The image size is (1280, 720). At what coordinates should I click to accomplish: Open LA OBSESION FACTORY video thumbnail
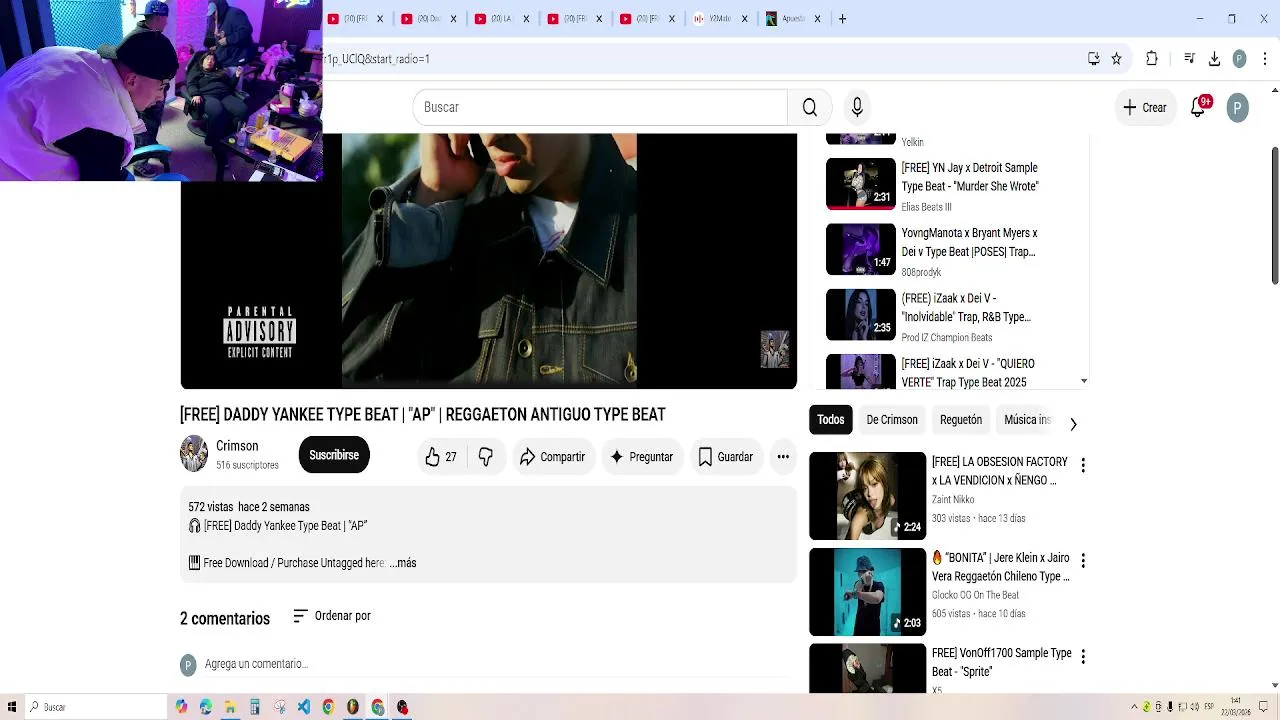[x=868, y=496]
